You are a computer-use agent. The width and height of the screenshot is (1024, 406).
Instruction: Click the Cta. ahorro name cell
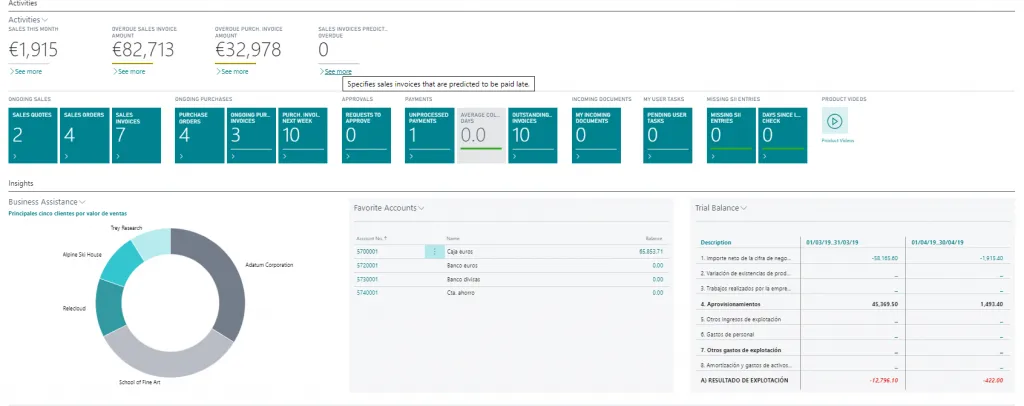460,293
